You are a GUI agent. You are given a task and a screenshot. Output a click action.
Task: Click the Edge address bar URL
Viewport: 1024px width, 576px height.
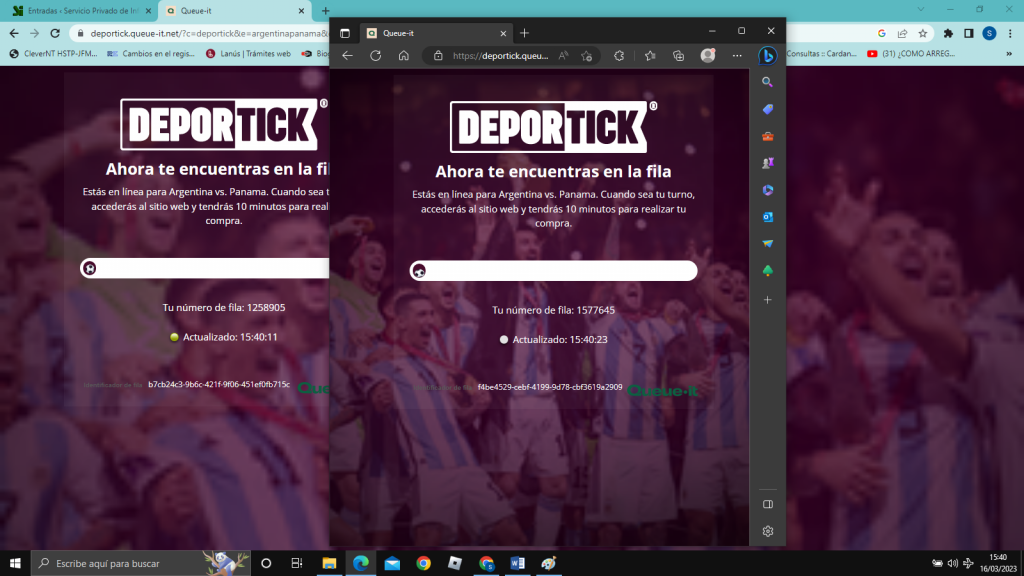coord(500,56)
